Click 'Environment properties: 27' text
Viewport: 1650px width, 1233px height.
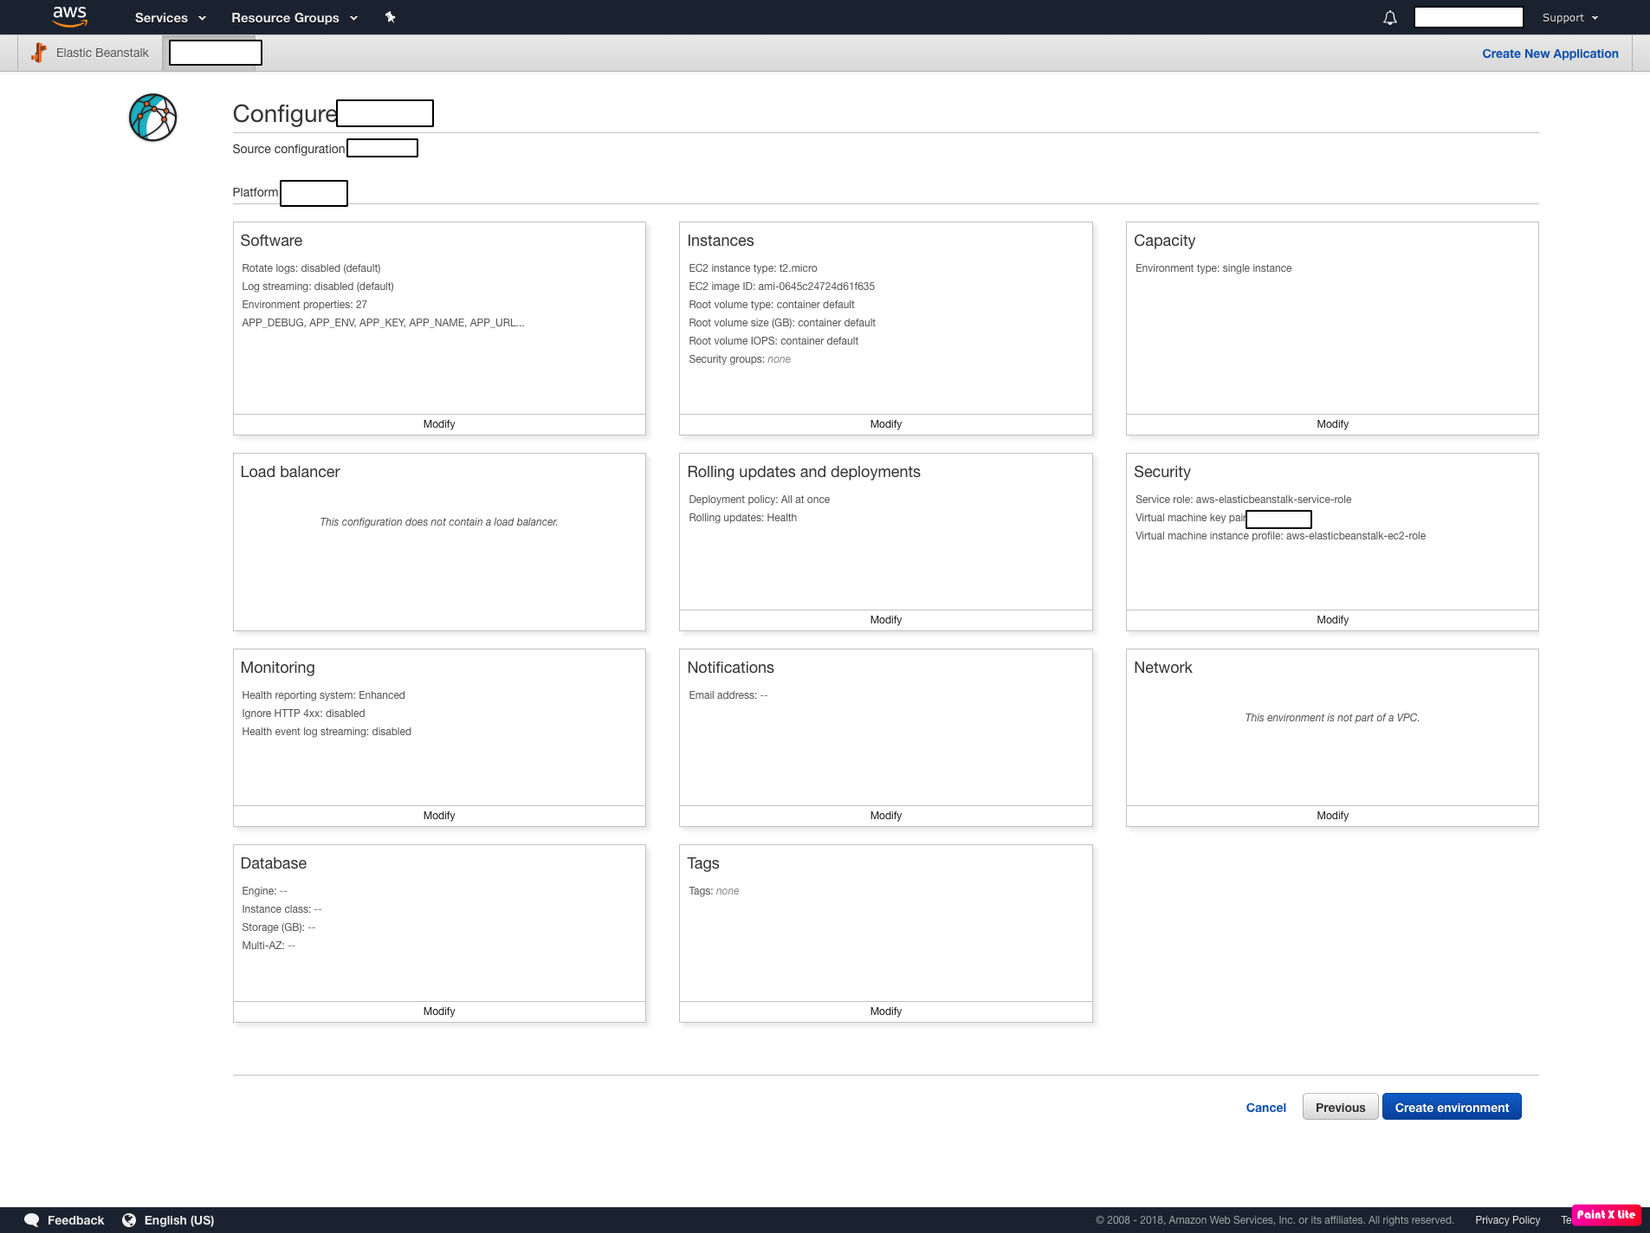coord(304,305)
